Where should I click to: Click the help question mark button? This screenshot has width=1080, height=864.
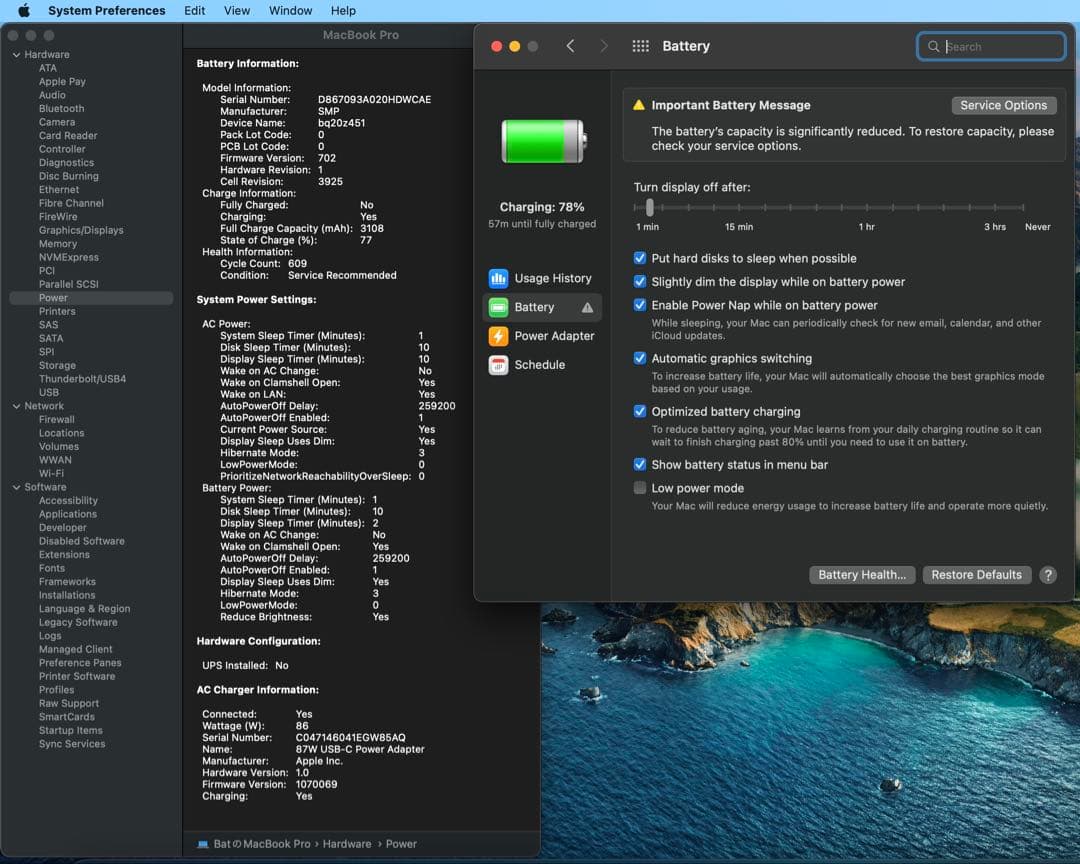tap(1047, 575)
